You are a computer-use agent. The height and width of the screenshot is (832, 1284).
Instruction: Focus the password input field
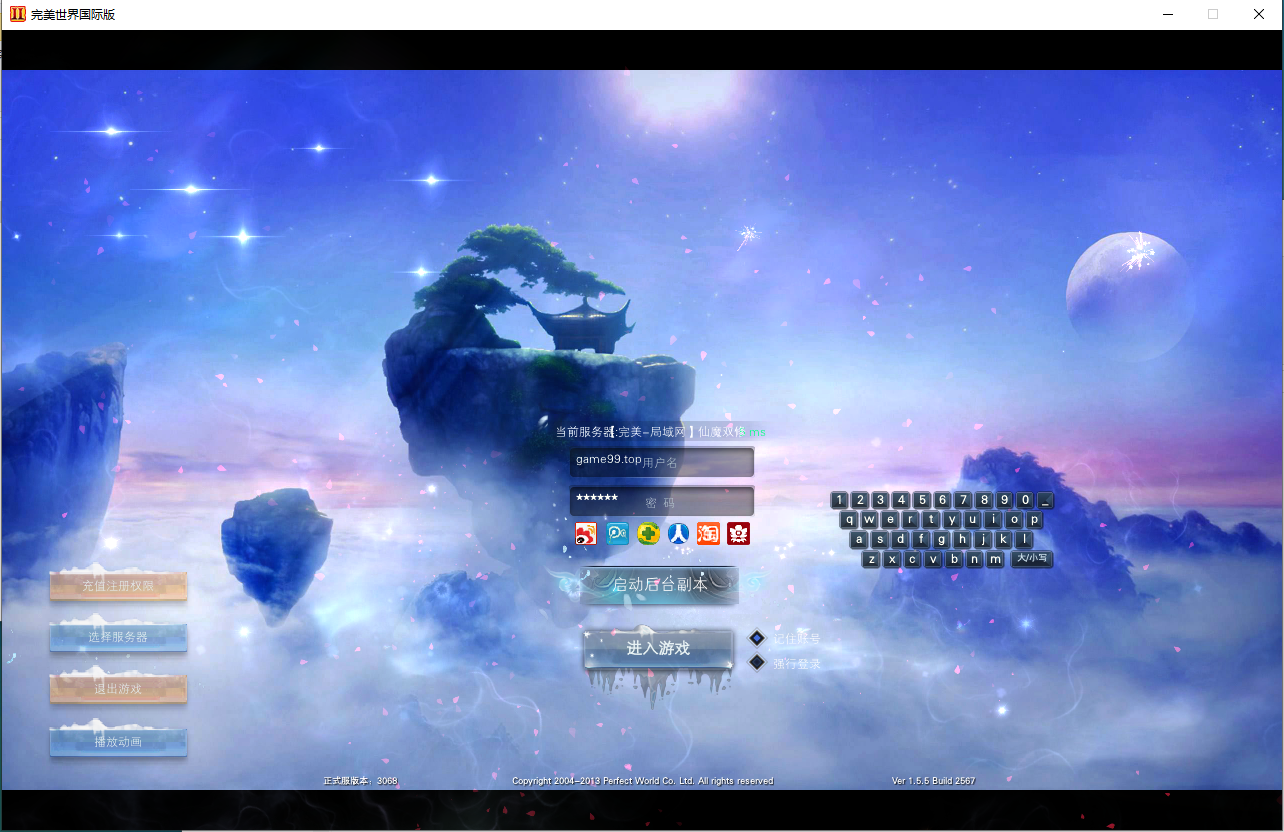(x=661, y=501)
